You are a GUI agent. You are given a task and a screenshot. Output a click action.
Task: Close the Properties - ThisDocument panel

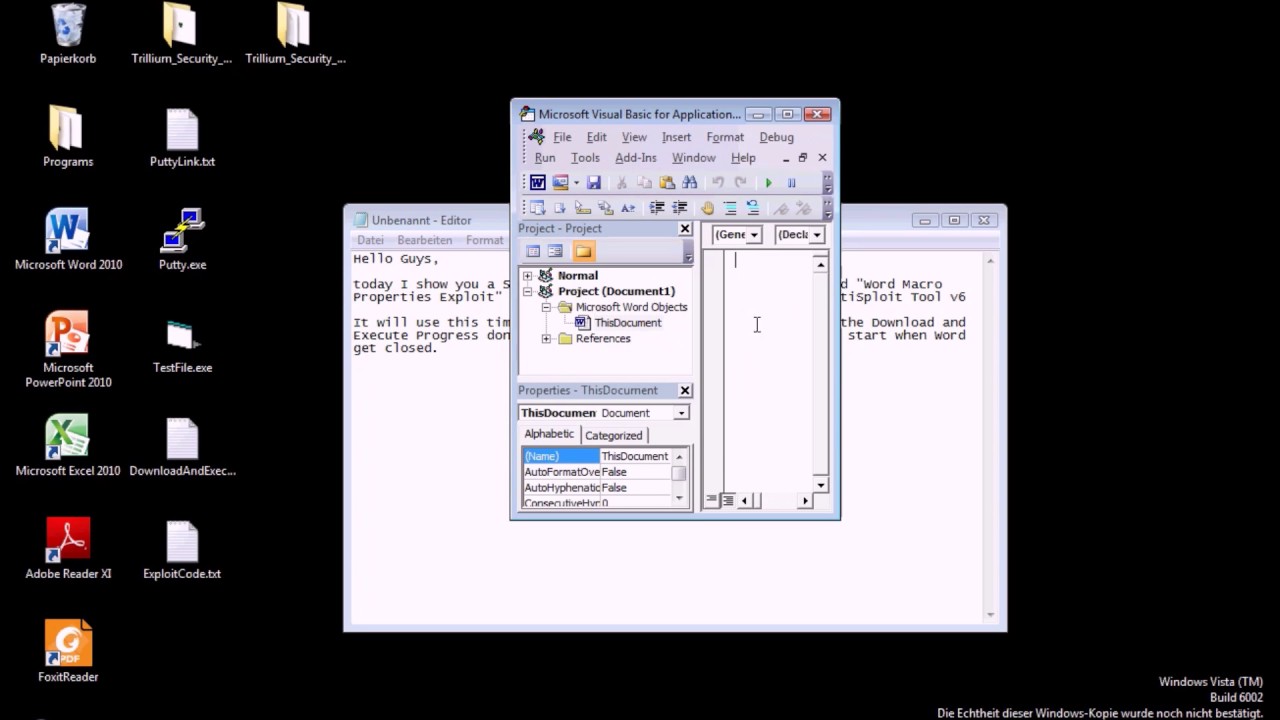click(685, 390)
